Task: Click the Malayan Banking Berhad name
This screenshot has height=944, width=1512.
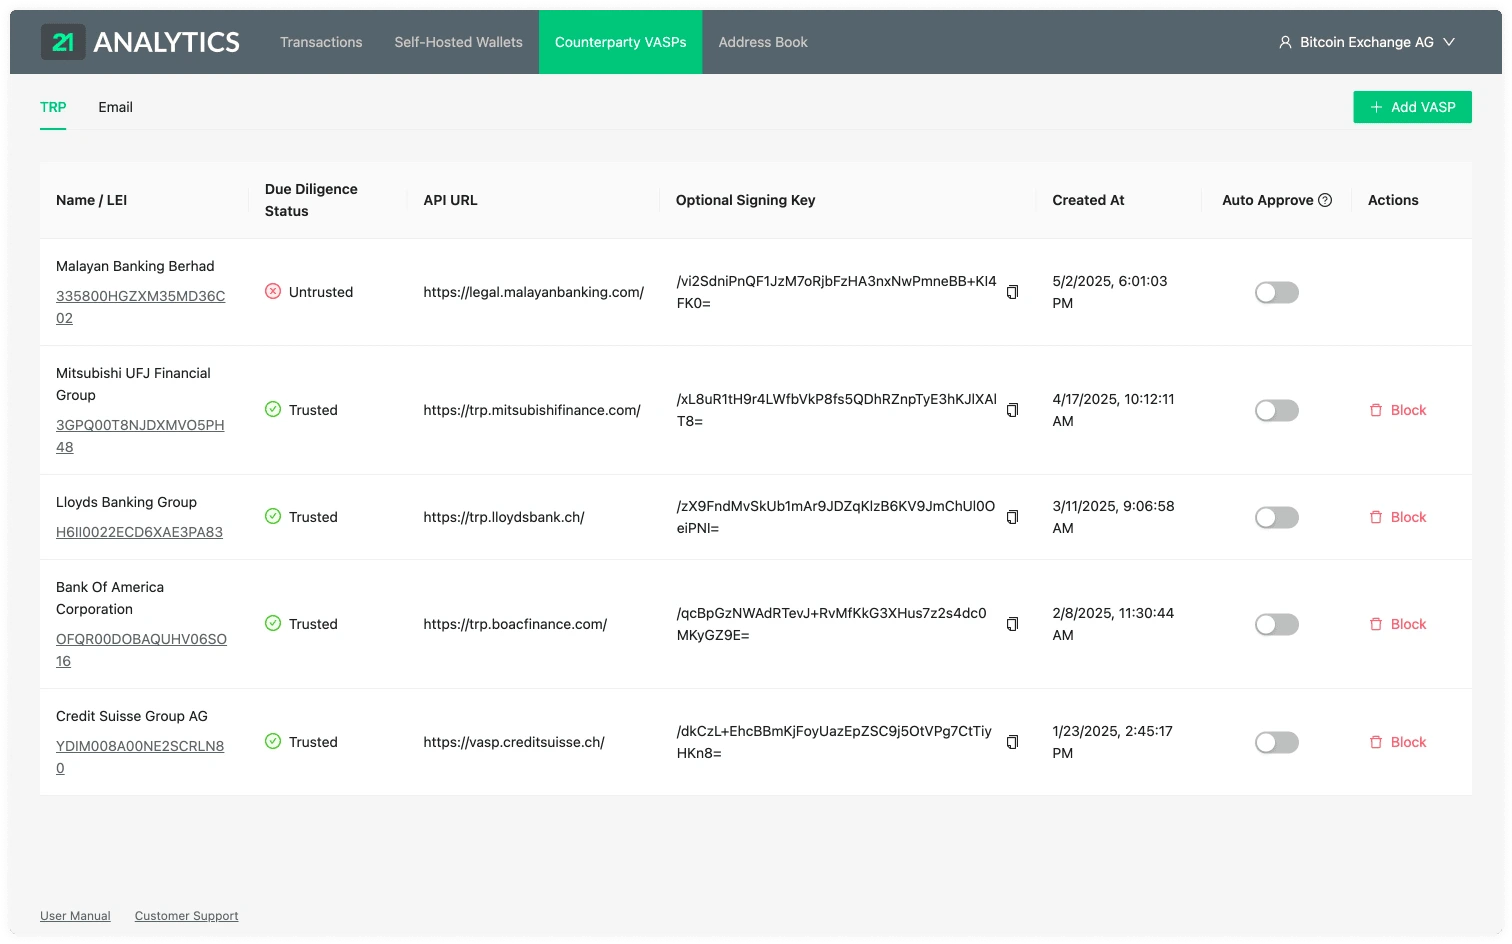Action: (x=135, y=266)
